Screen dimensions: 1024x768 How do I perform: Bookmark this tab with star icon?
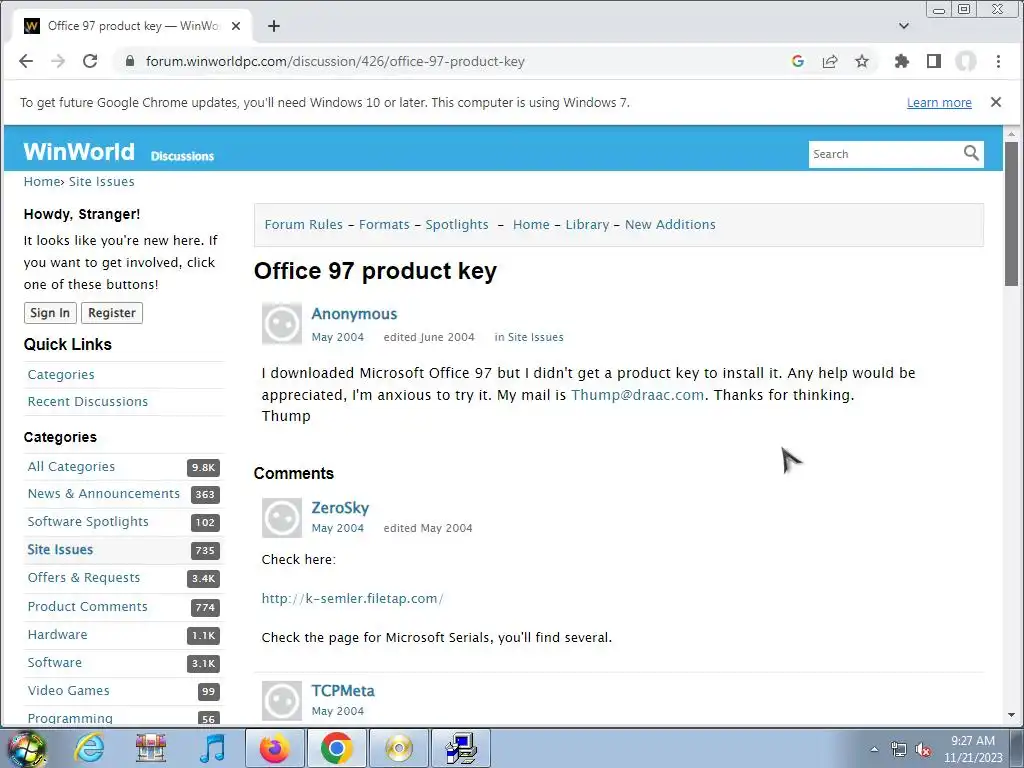862,61
